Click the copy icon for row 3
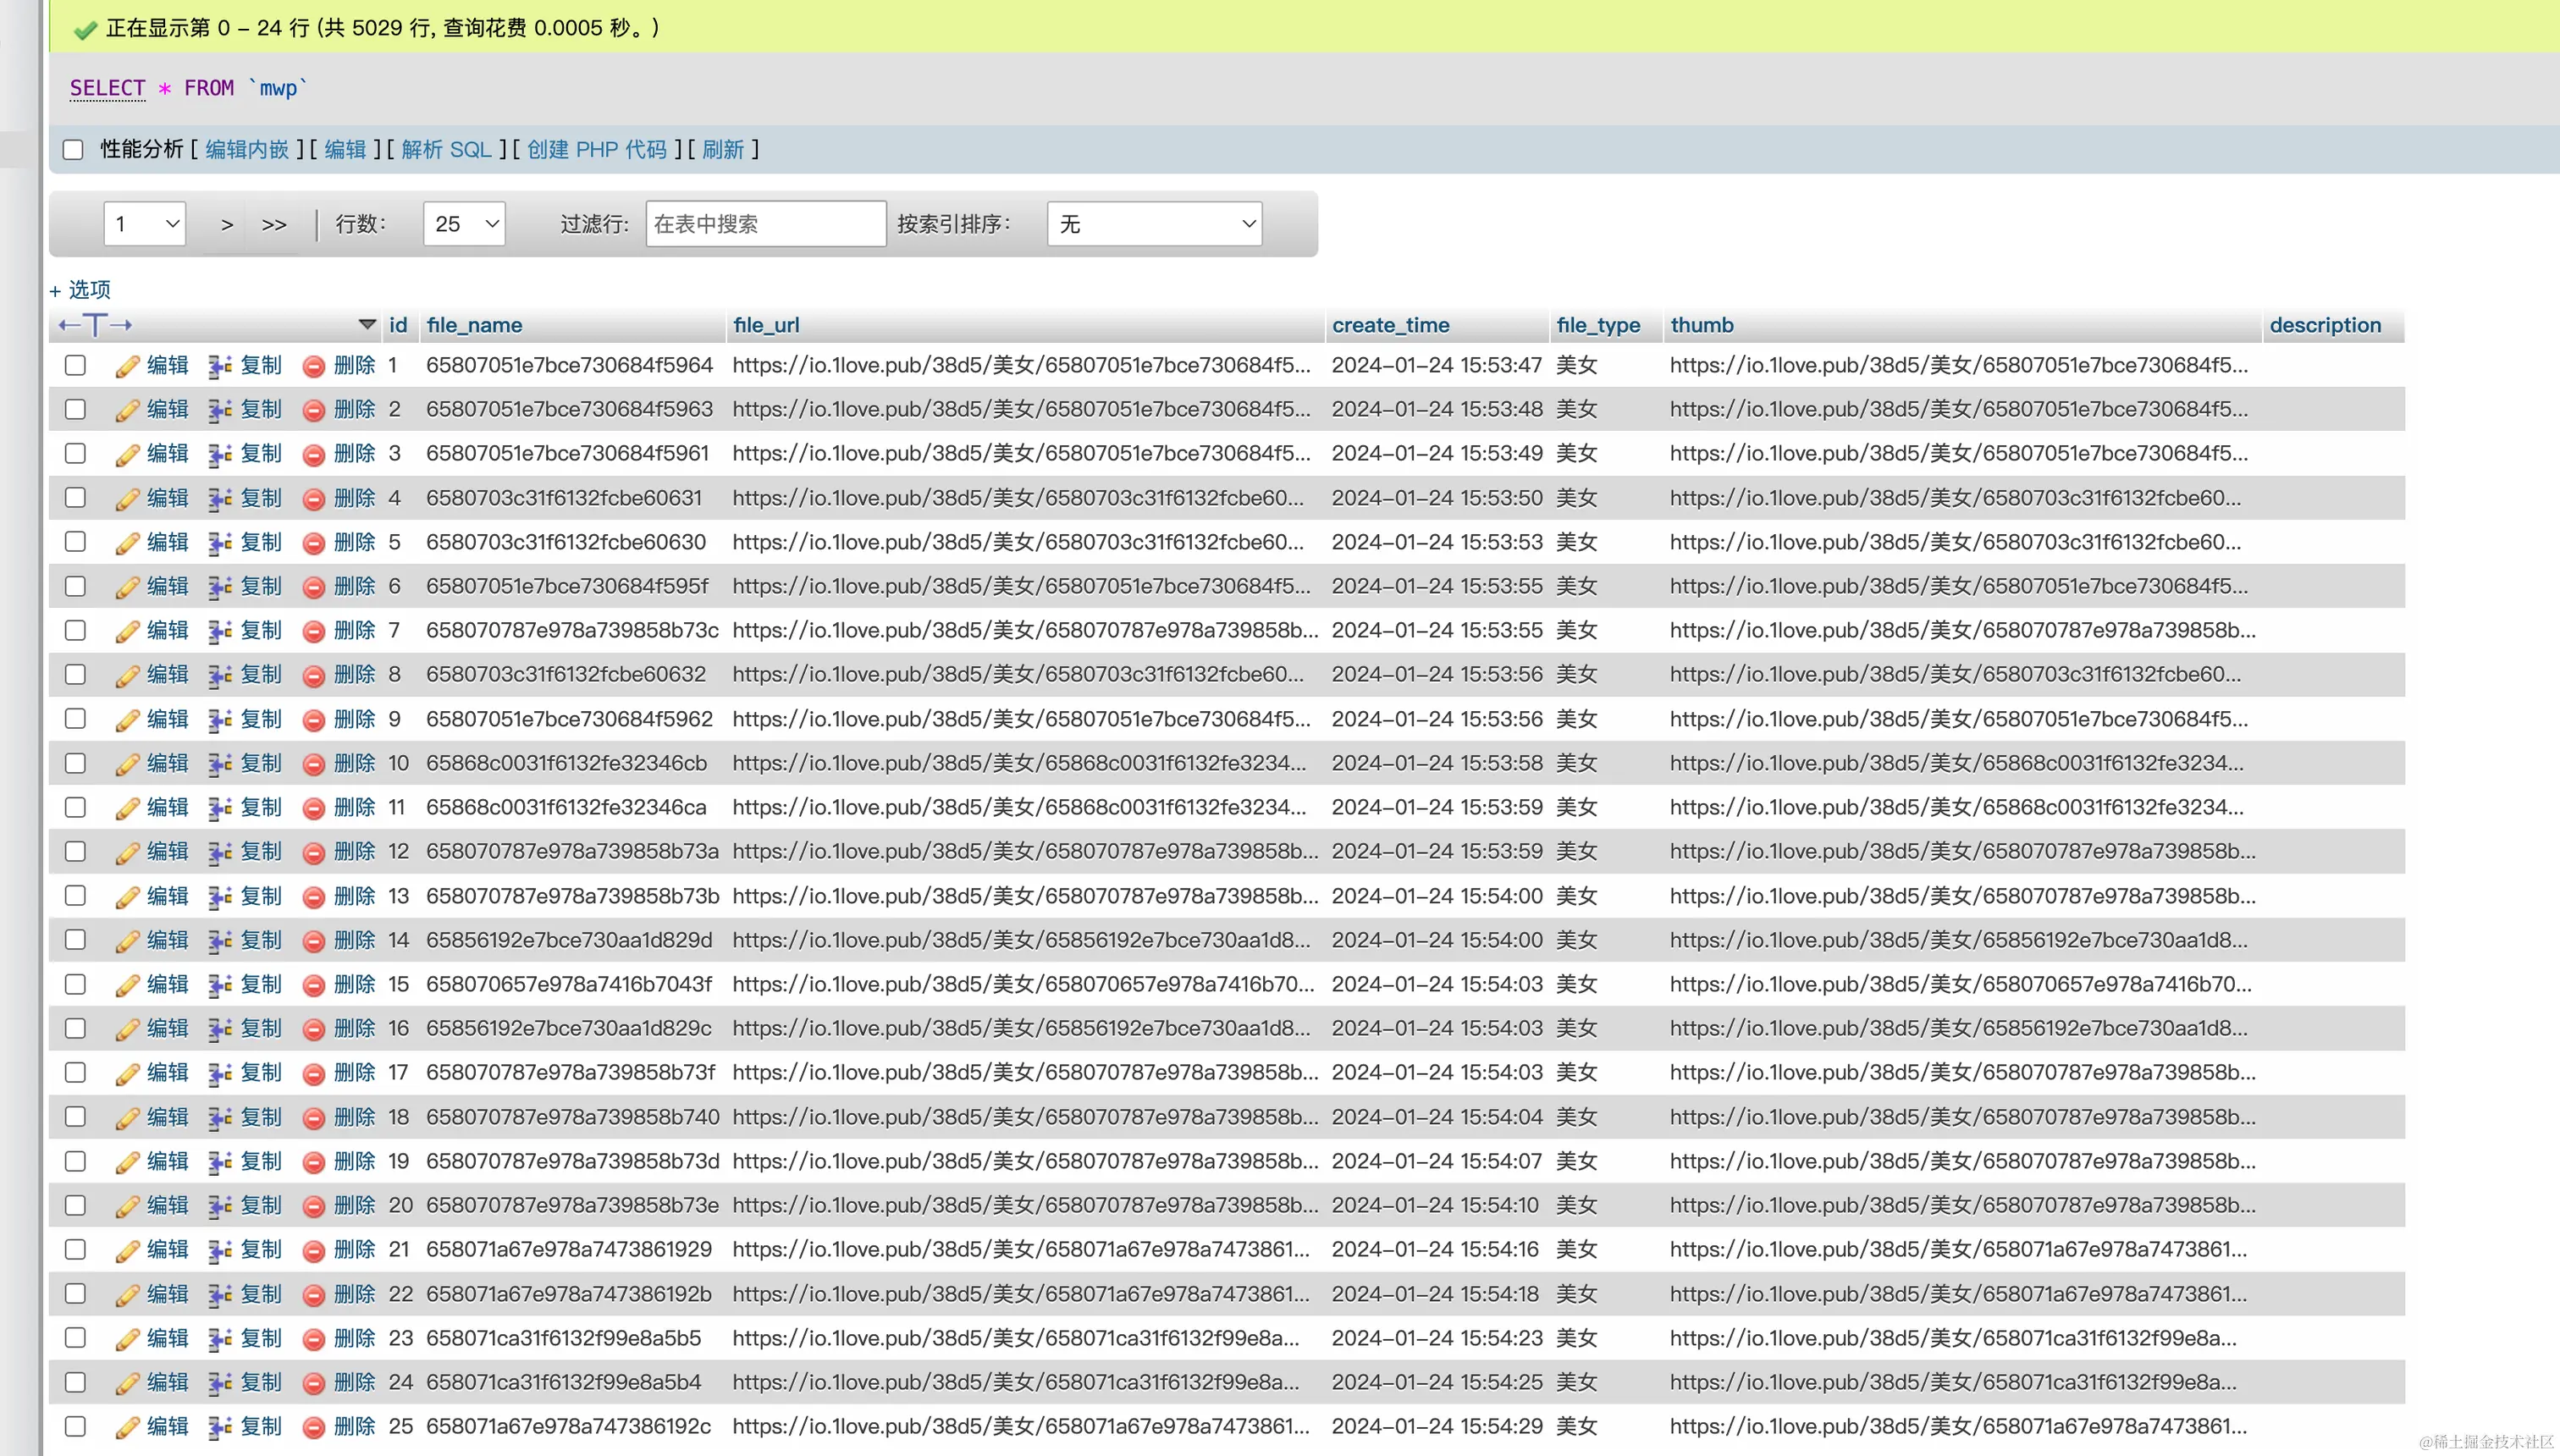2560x1456 pixels. [x=220, y=454]
